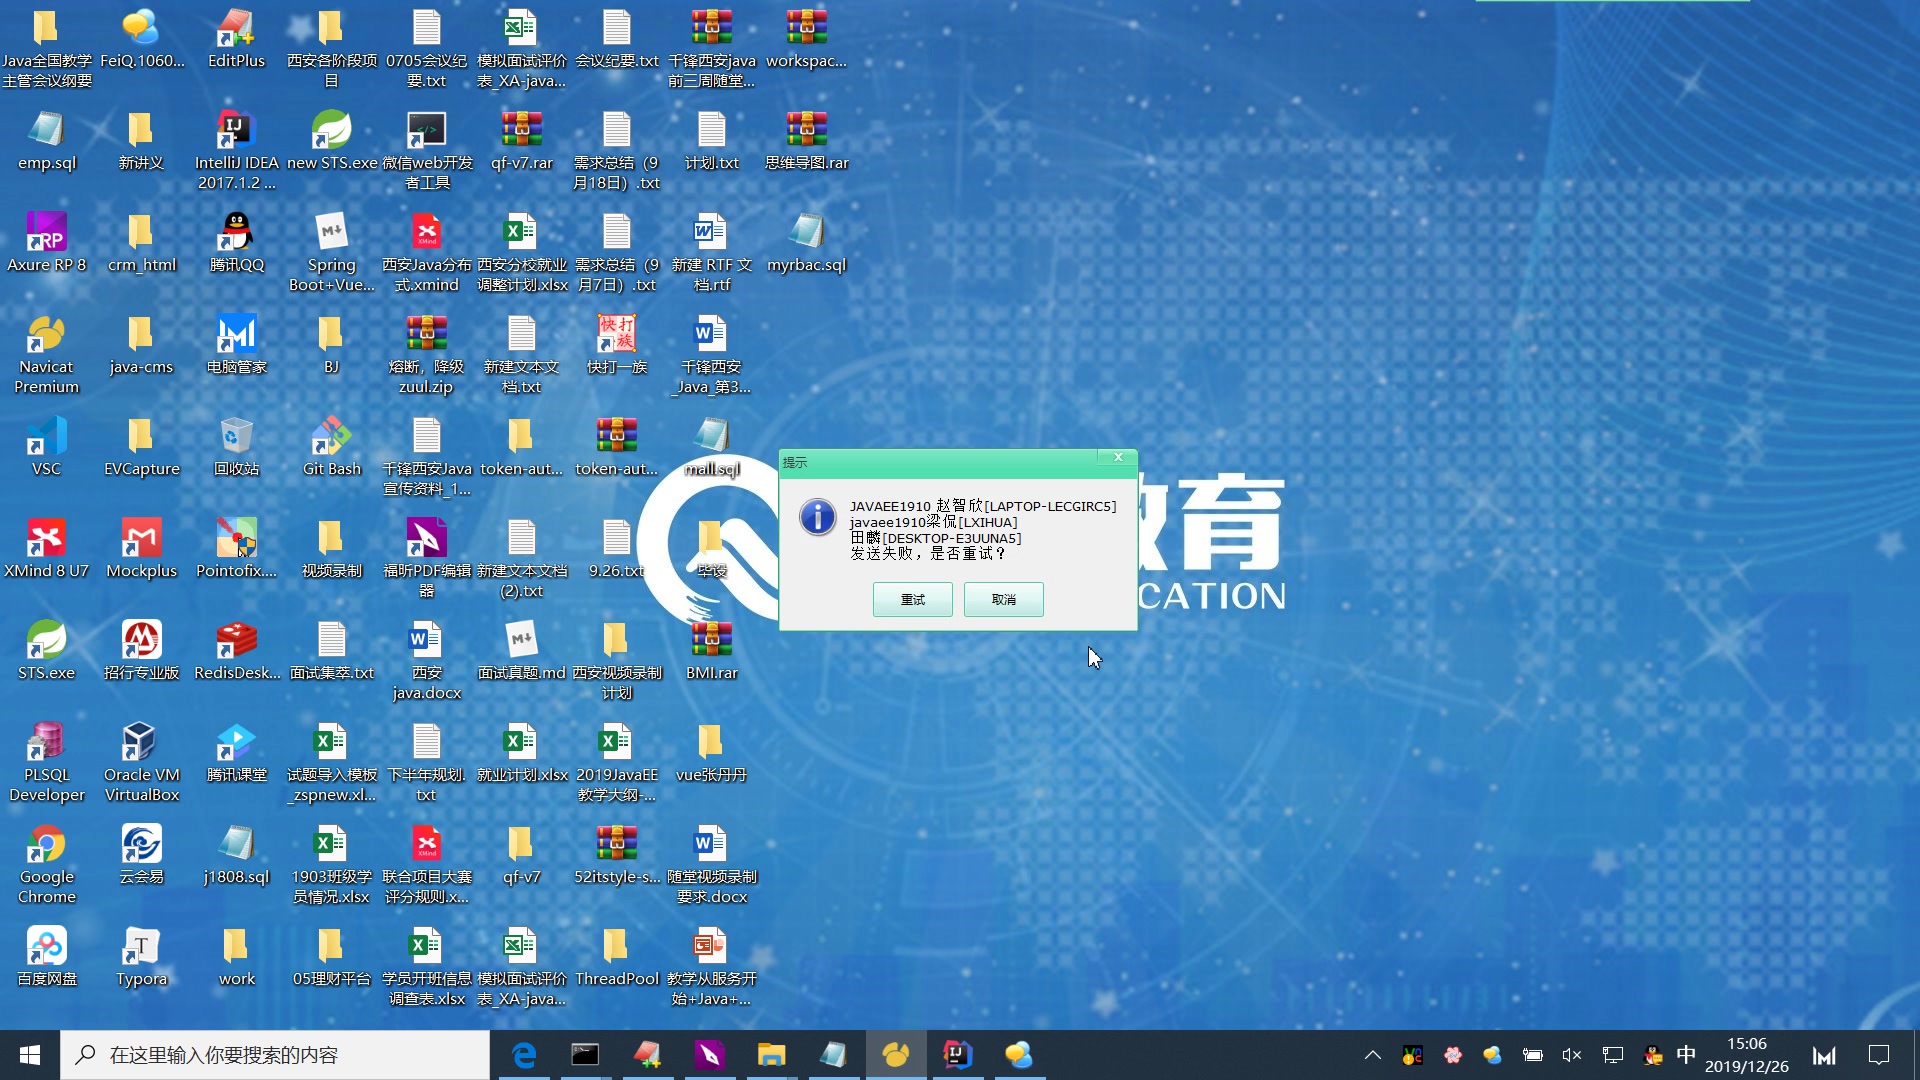Click the 重试 (retry) button
1920x1080 pixels.
click(912, 599)
